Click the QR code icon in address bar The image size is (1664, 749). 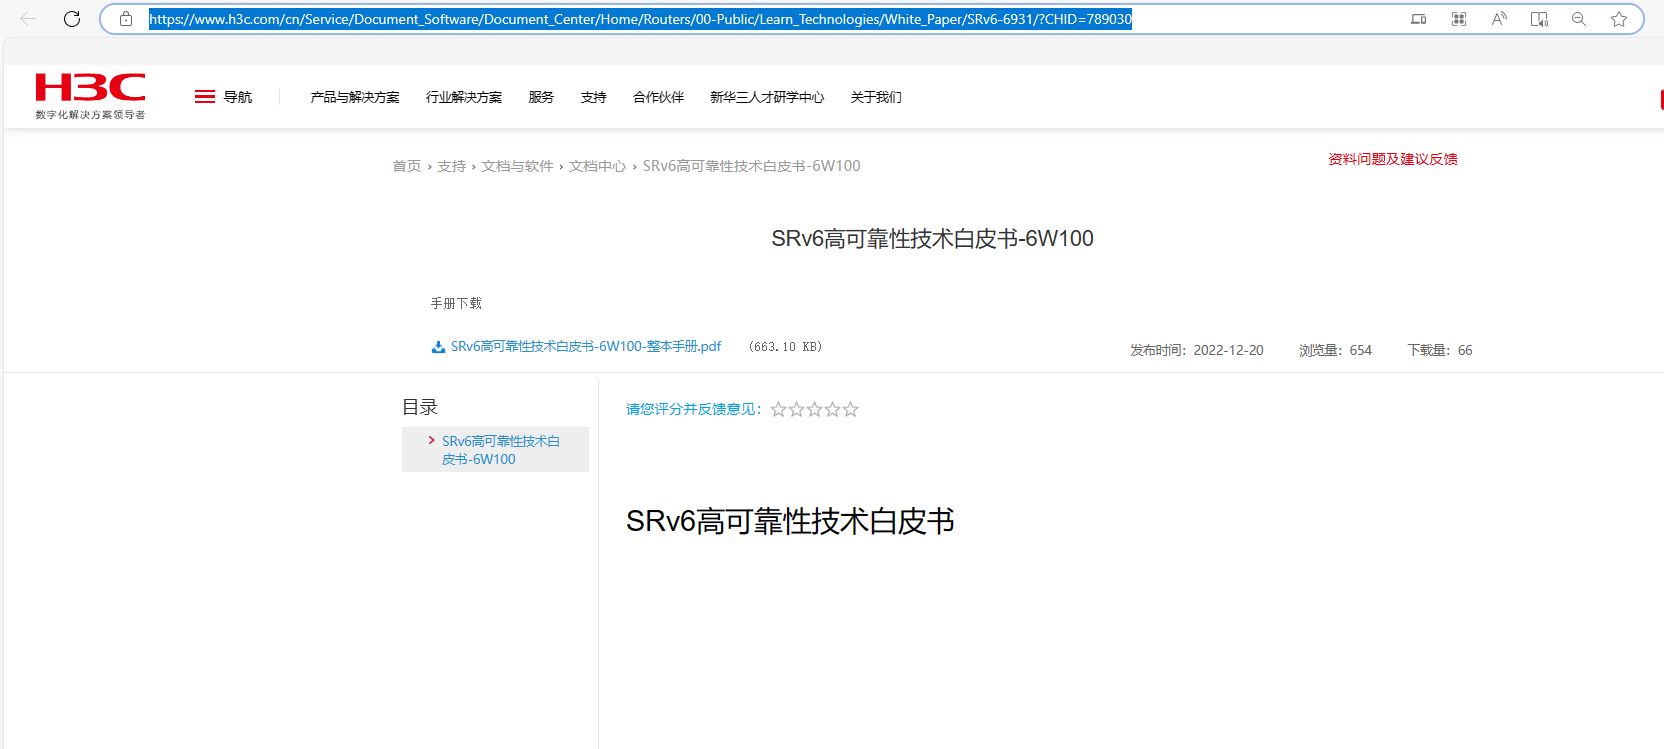1459,19
